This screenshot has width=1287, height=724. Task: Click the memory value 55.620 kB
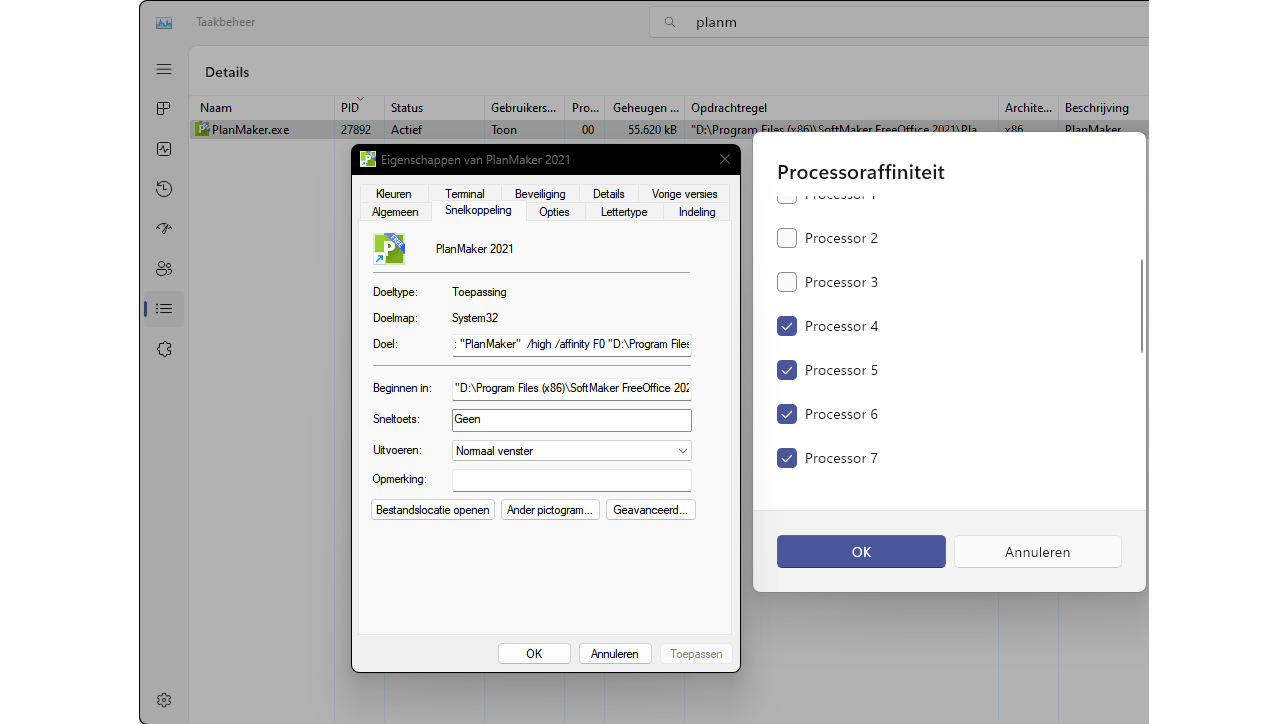[x=652, y=130]
